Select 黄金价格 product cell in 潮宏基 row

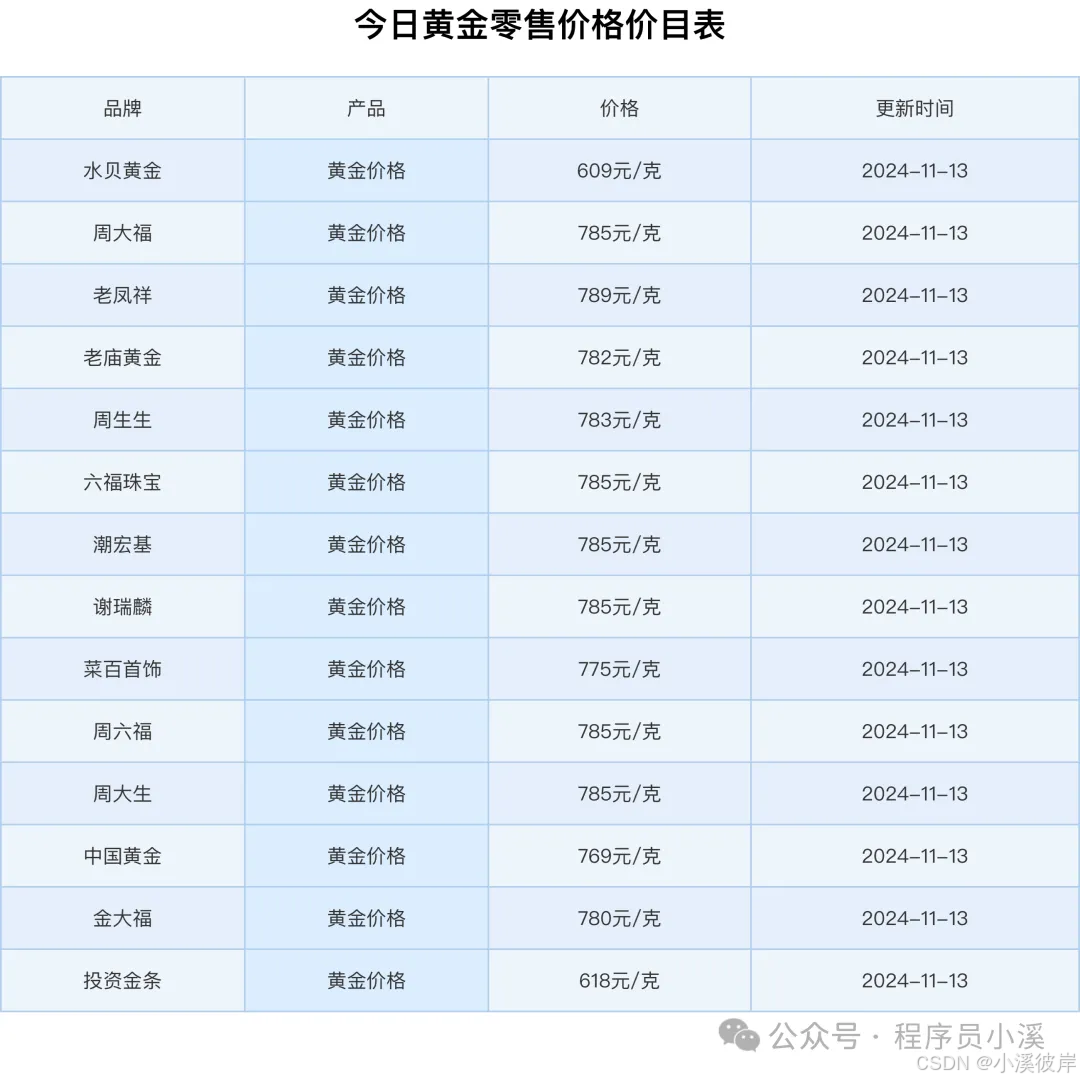tap(366, 545)
